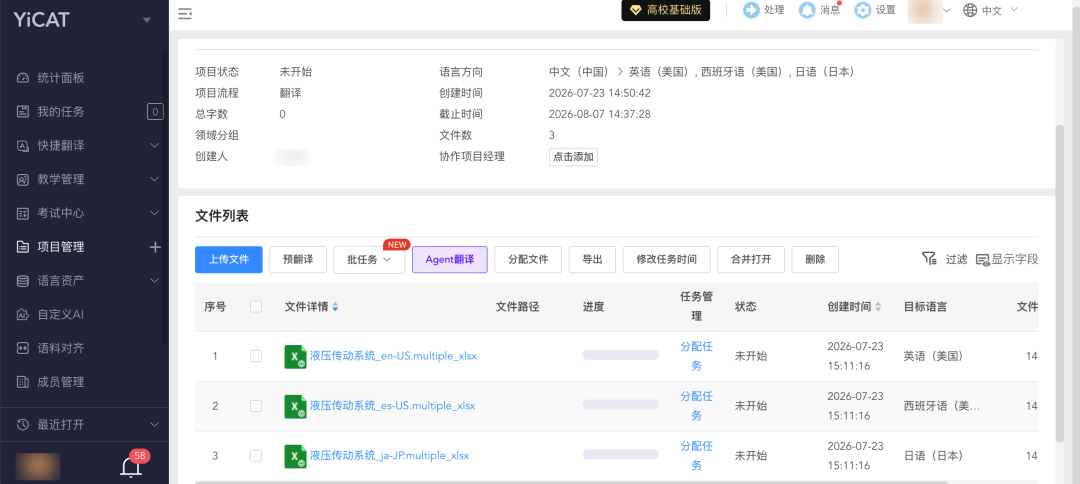This screenshot has width=1080, height=484.
Task: Click the bottom-left user avatar thumbnail
Action: 37,466
